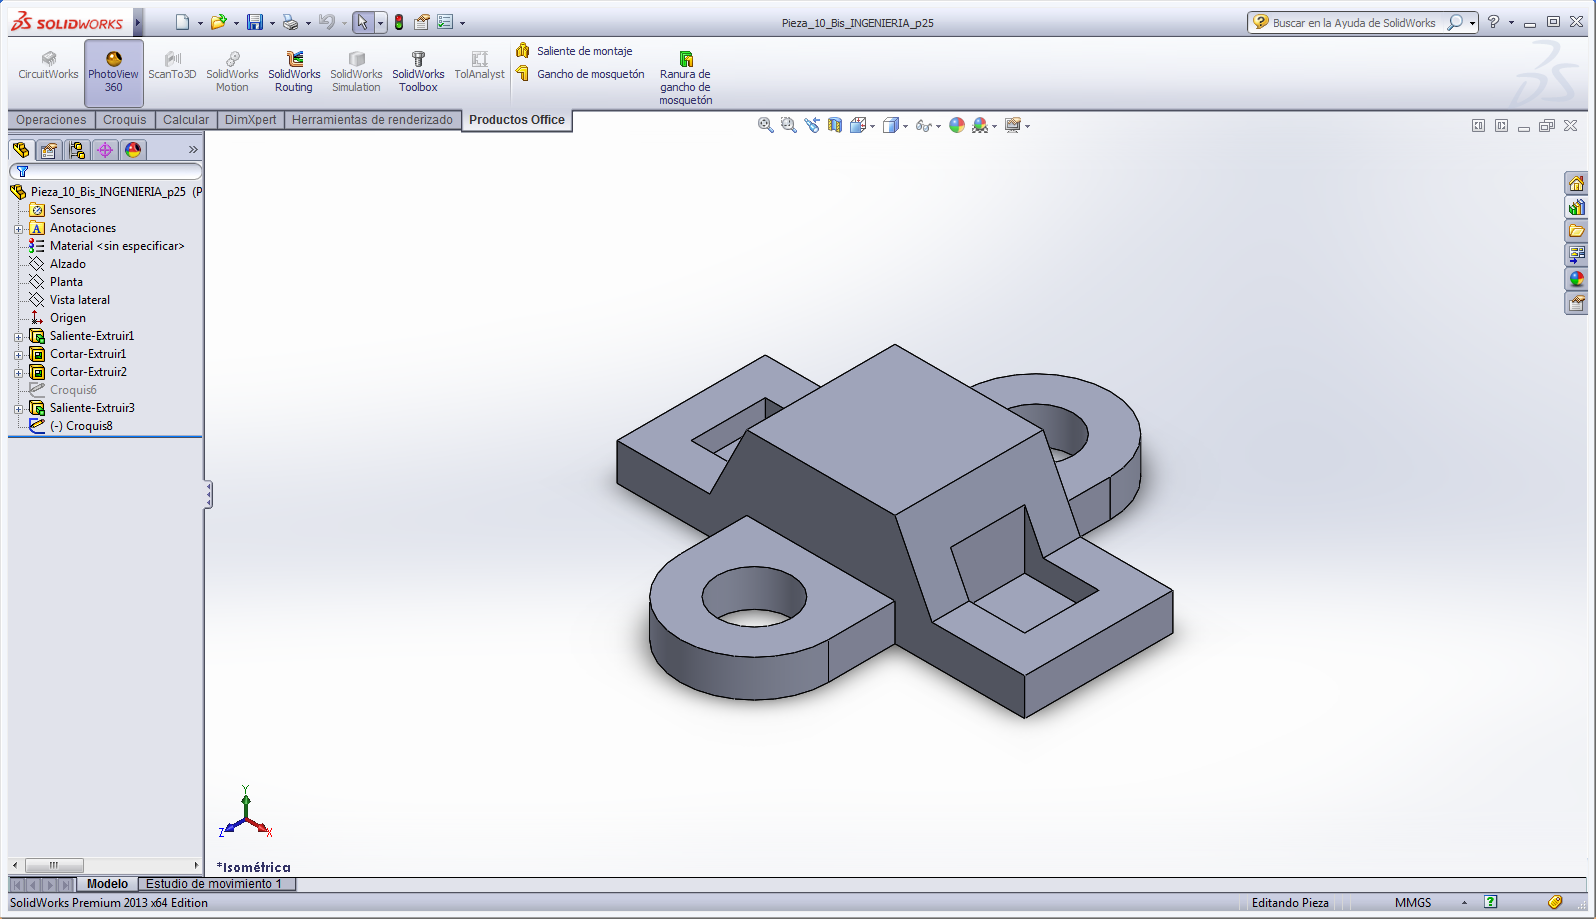This screenshot has height=919, width=1596.
Task: Toggle the PhotoView 360 add-in
Action: (x=114, y=73)
